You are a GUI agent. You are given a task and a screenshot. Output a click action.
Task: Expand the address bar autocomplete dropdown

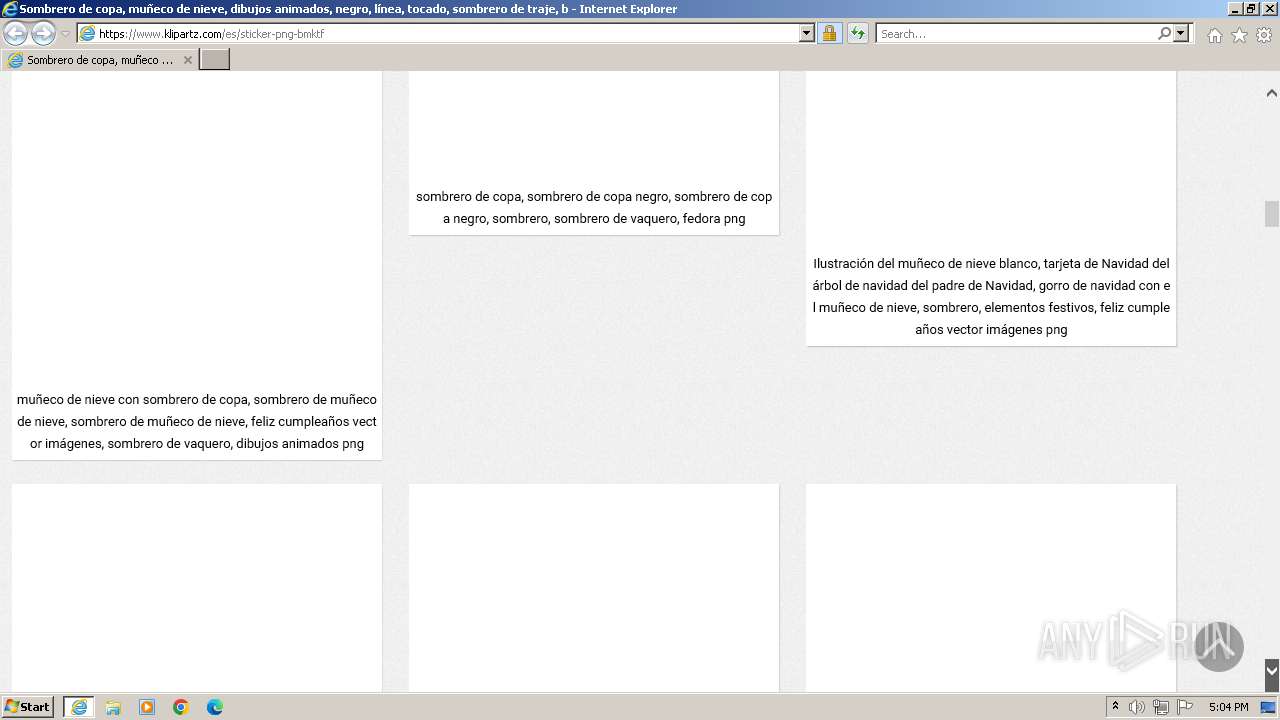click(x=807, y=33)
